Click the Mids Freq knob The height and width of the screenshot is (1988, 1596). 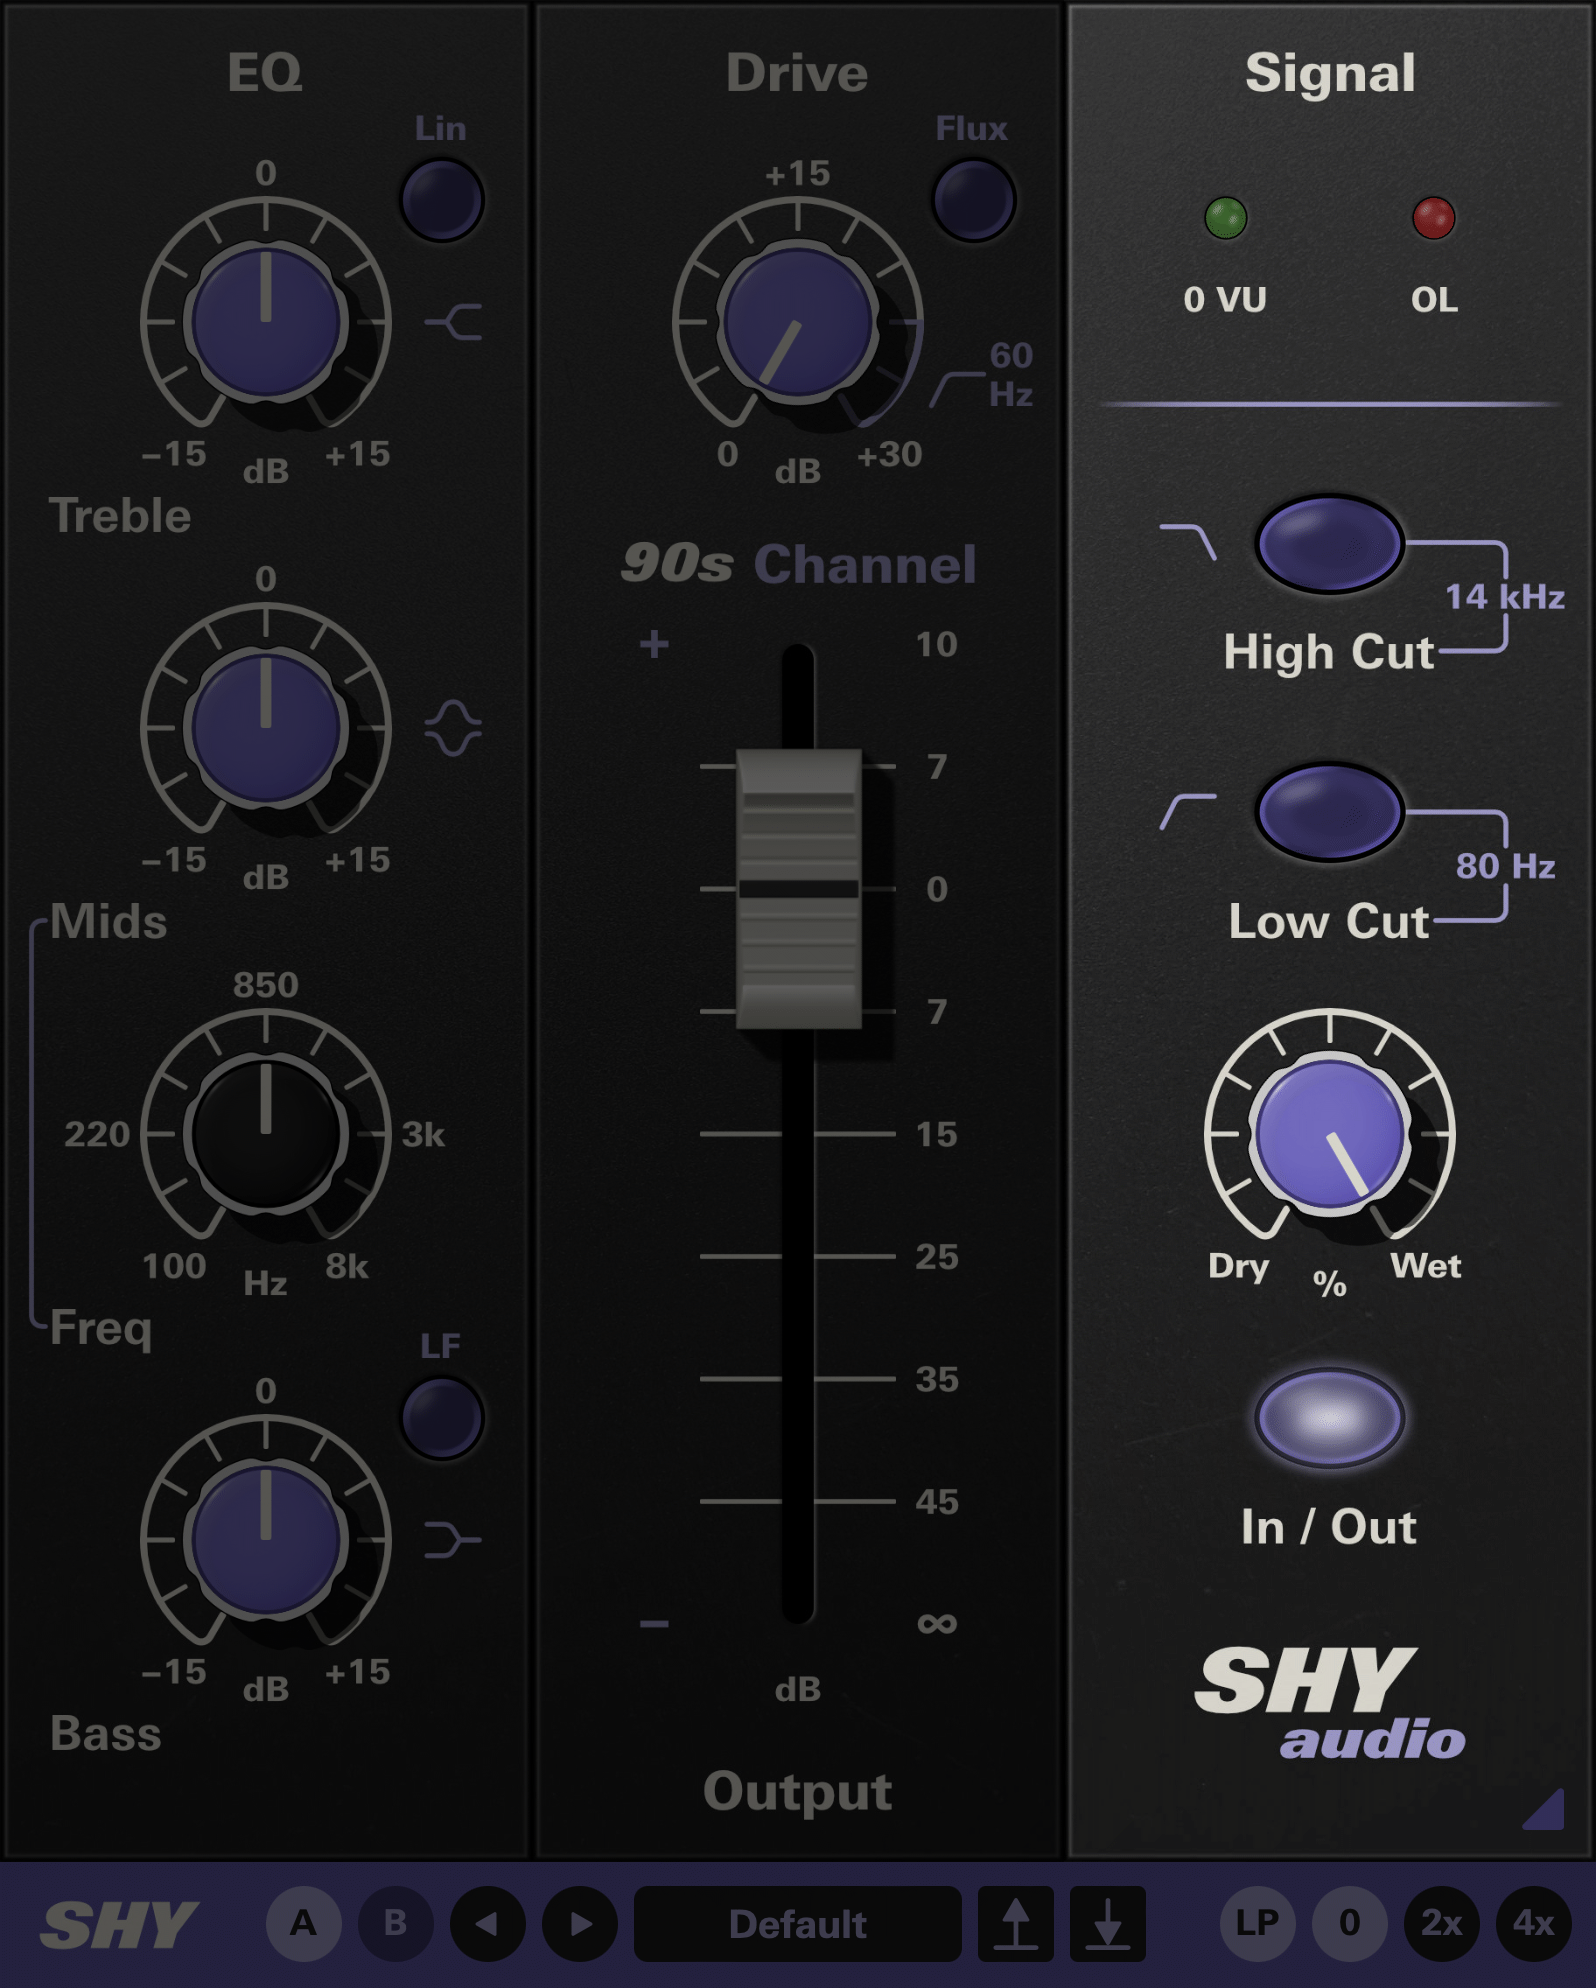tap(266, 1134)
